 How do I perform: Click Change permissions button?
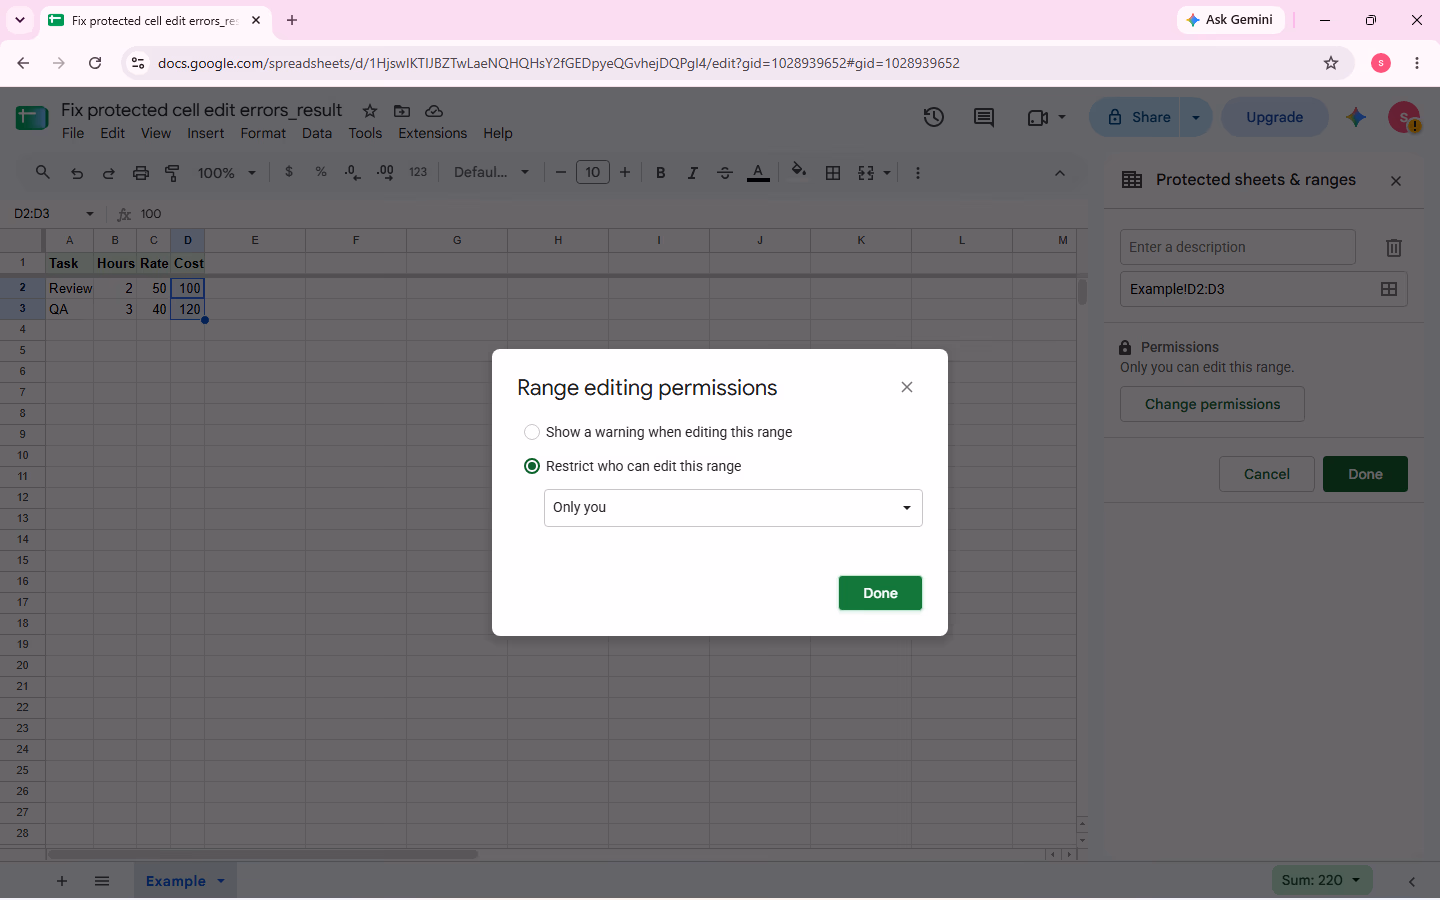point(1212,404)
